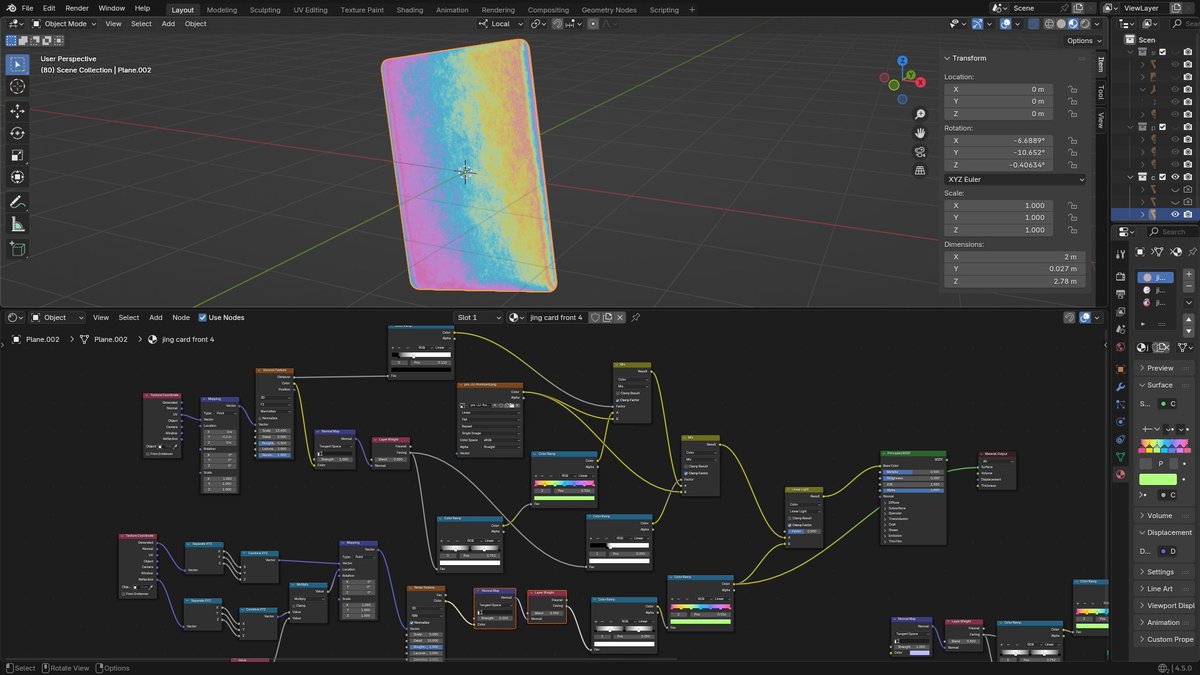The height and width of the screenshot is (675, 1200).
Task: Lock the Rotation Y value
Action: click(x=1072, y=153)
